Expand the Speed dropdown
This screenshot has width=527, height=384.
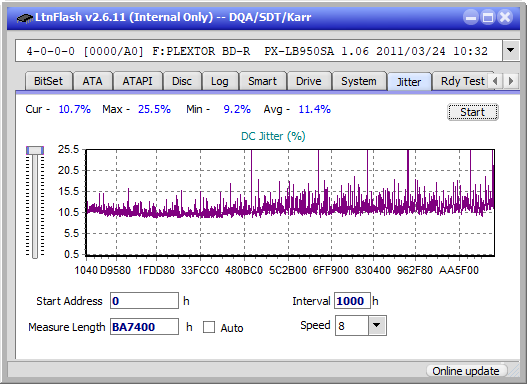click(x=377, y=325)
